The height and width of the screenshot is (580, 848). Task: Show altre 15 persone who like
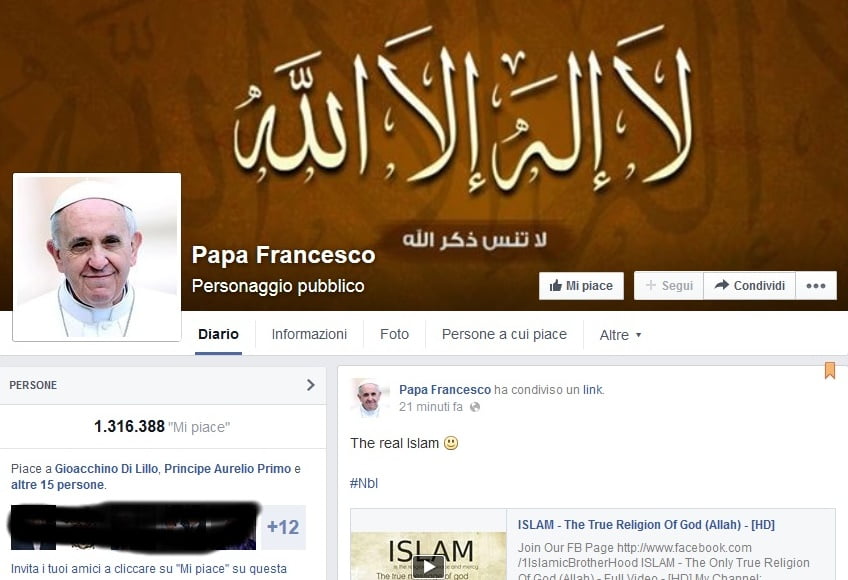57,485
